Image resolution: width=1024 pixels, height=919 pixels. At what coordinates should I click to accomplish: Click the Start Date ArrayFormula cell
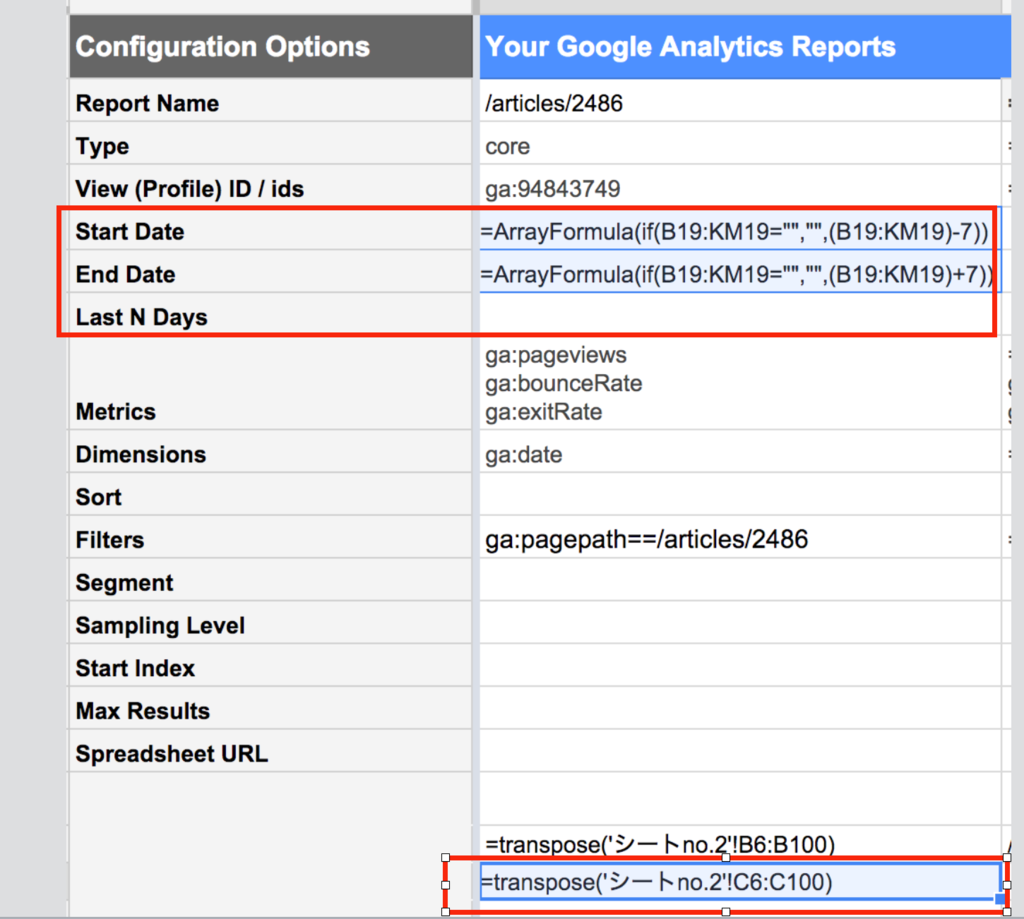click(x=740, y=231)
